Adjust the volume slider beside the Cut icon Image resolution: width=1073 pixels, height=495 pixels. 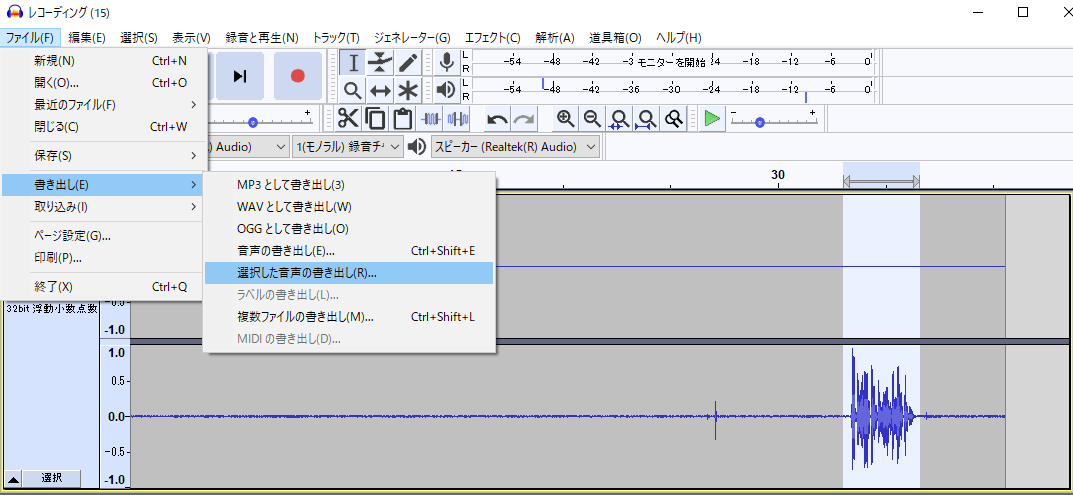click(x=259, y=120)
